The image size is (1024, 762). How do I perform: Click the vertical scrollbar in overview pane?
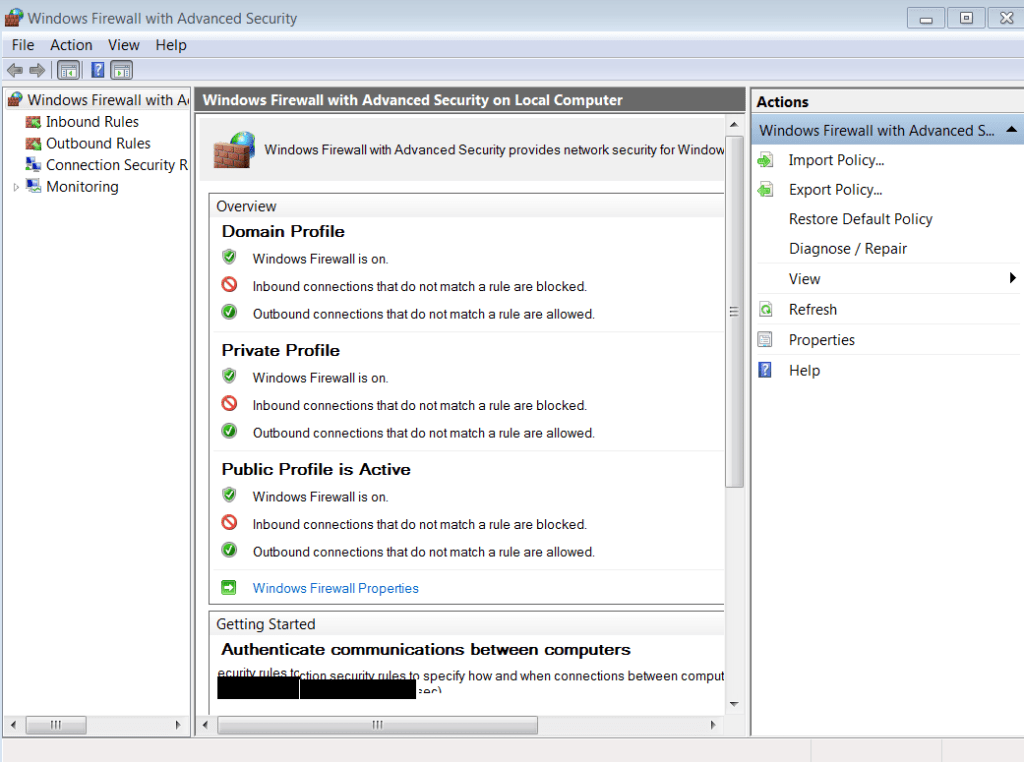(x=734, y=400)
